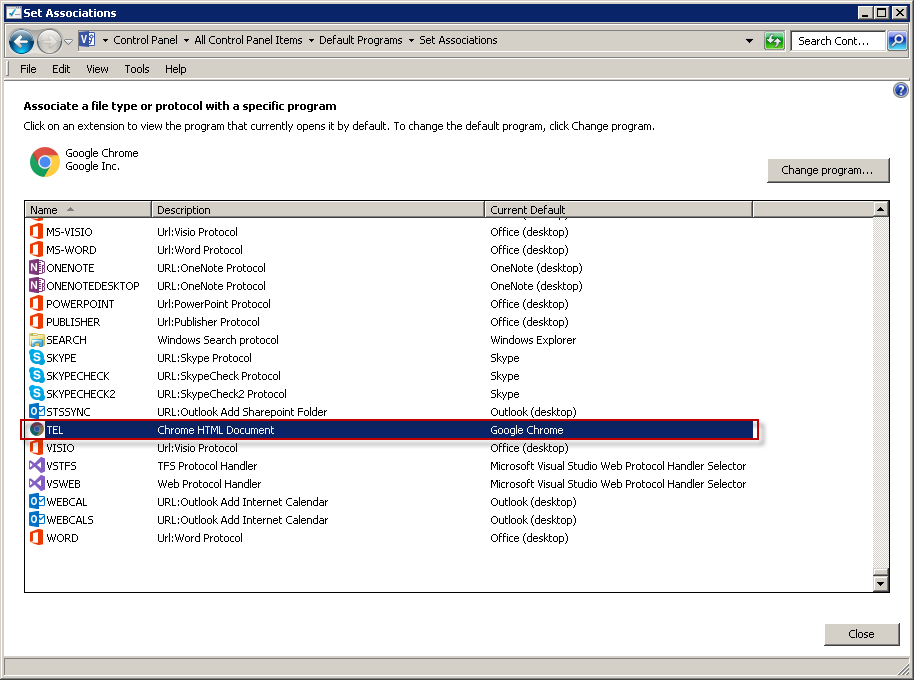Open the Edit menu

(61, 69)
